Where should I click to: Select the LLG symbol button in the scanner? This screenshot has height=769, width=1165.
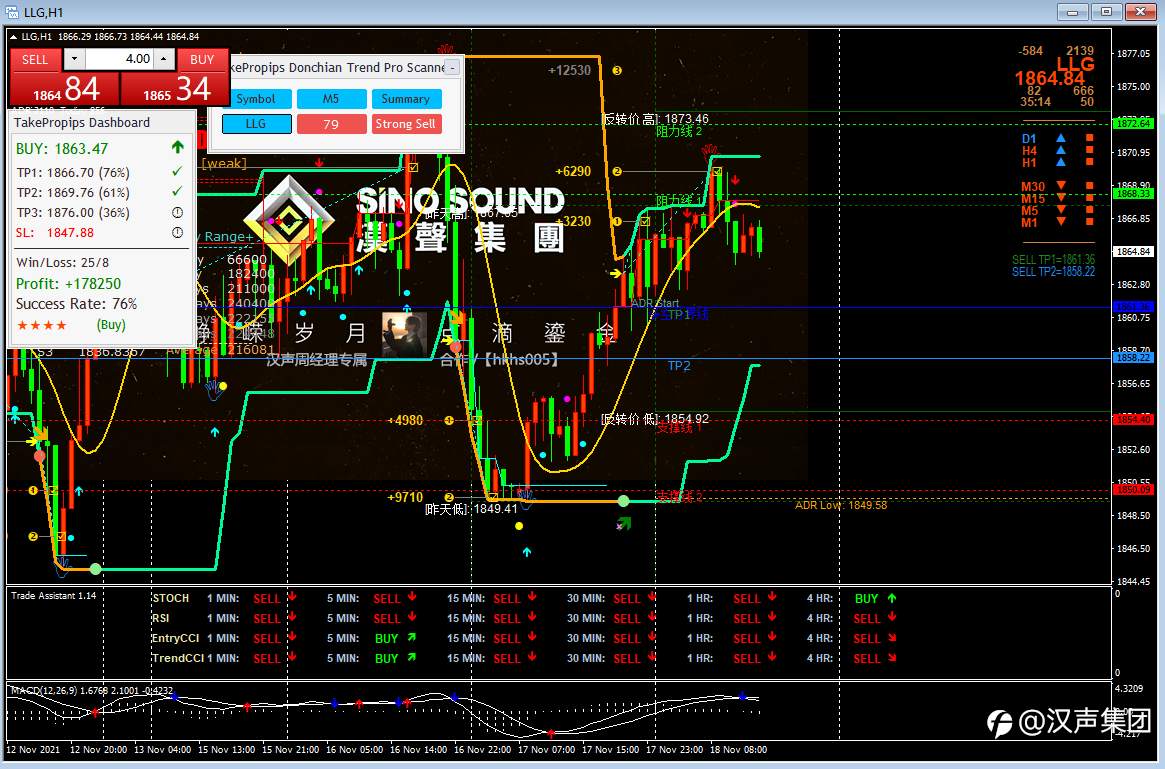256,124
